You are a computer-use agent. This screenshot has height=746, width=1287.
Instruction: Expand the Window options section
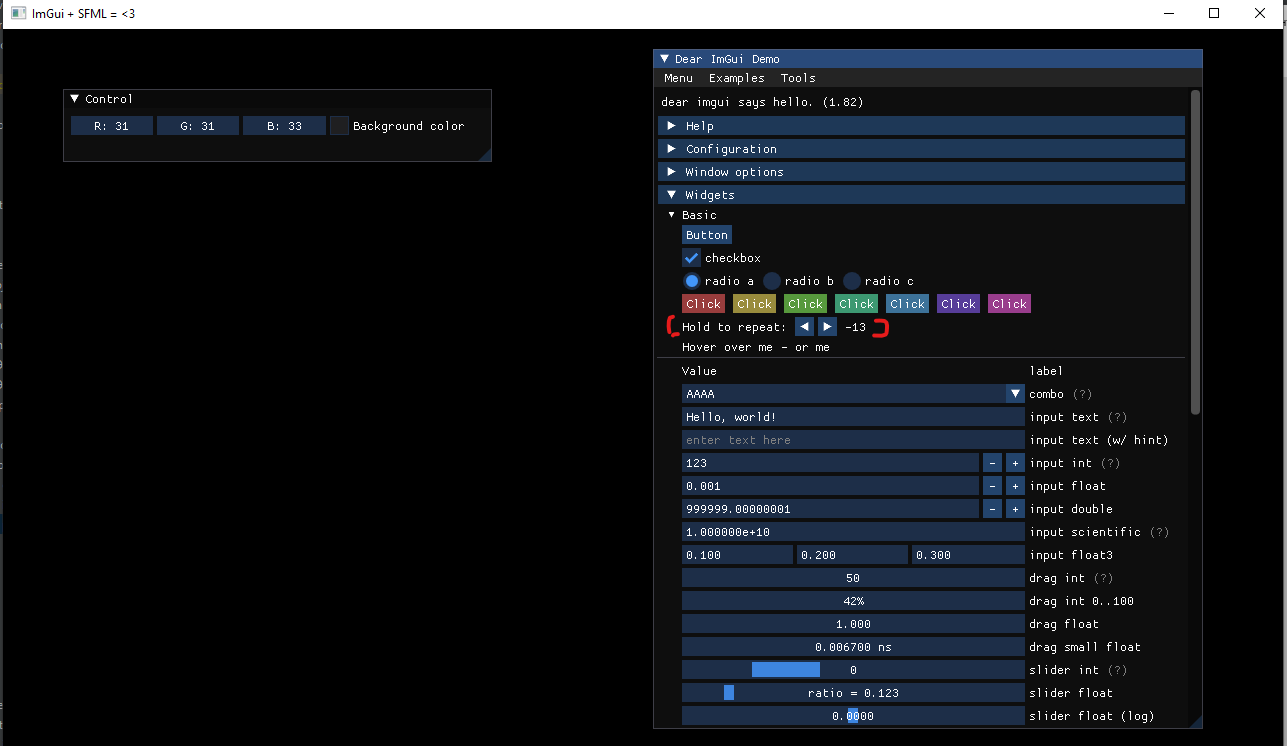coord(921,172)
